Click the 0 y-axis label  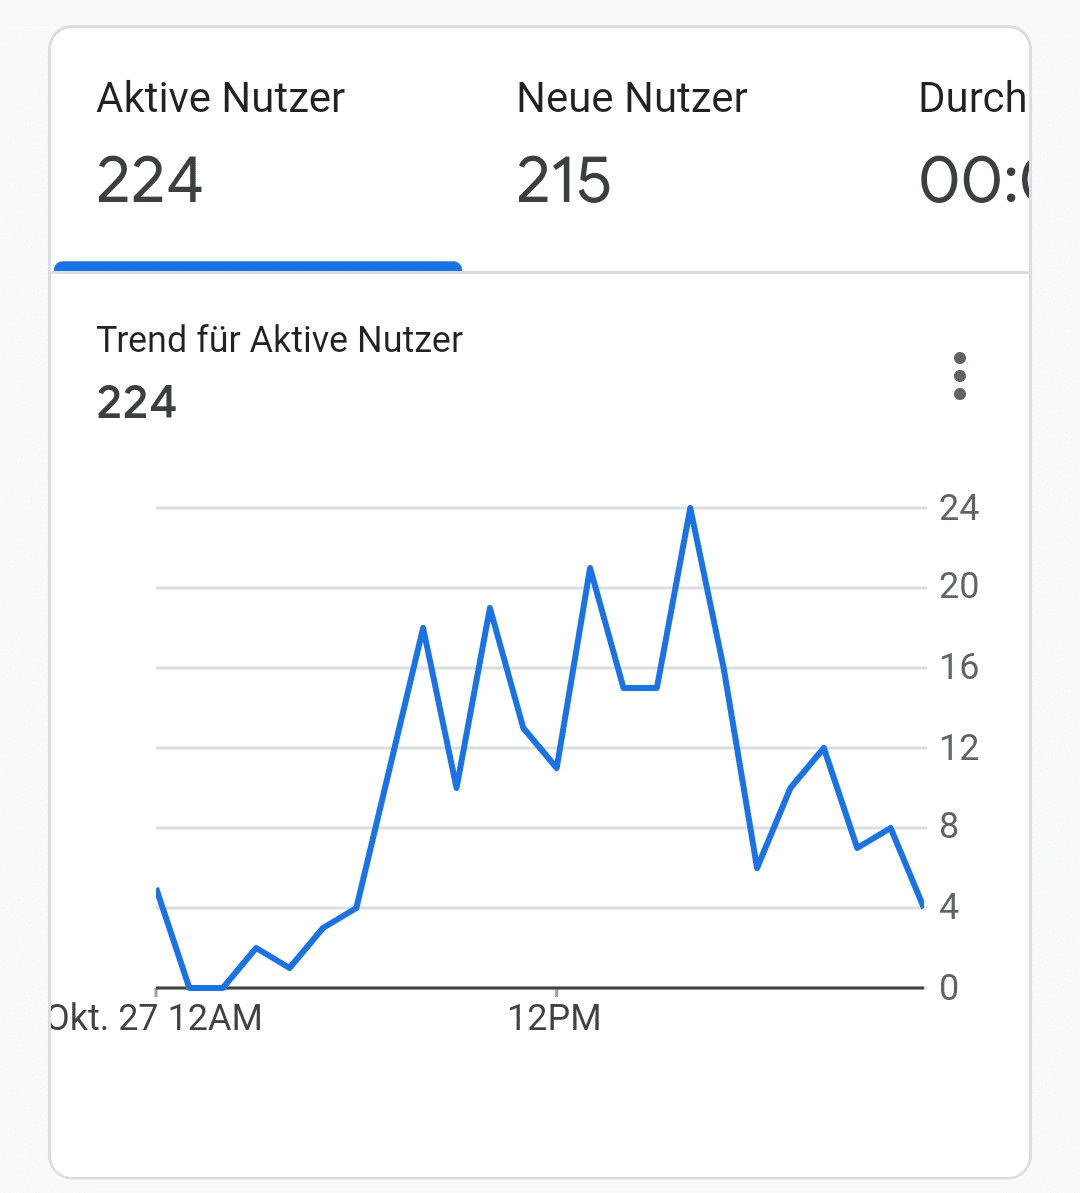tap(949, 988)
